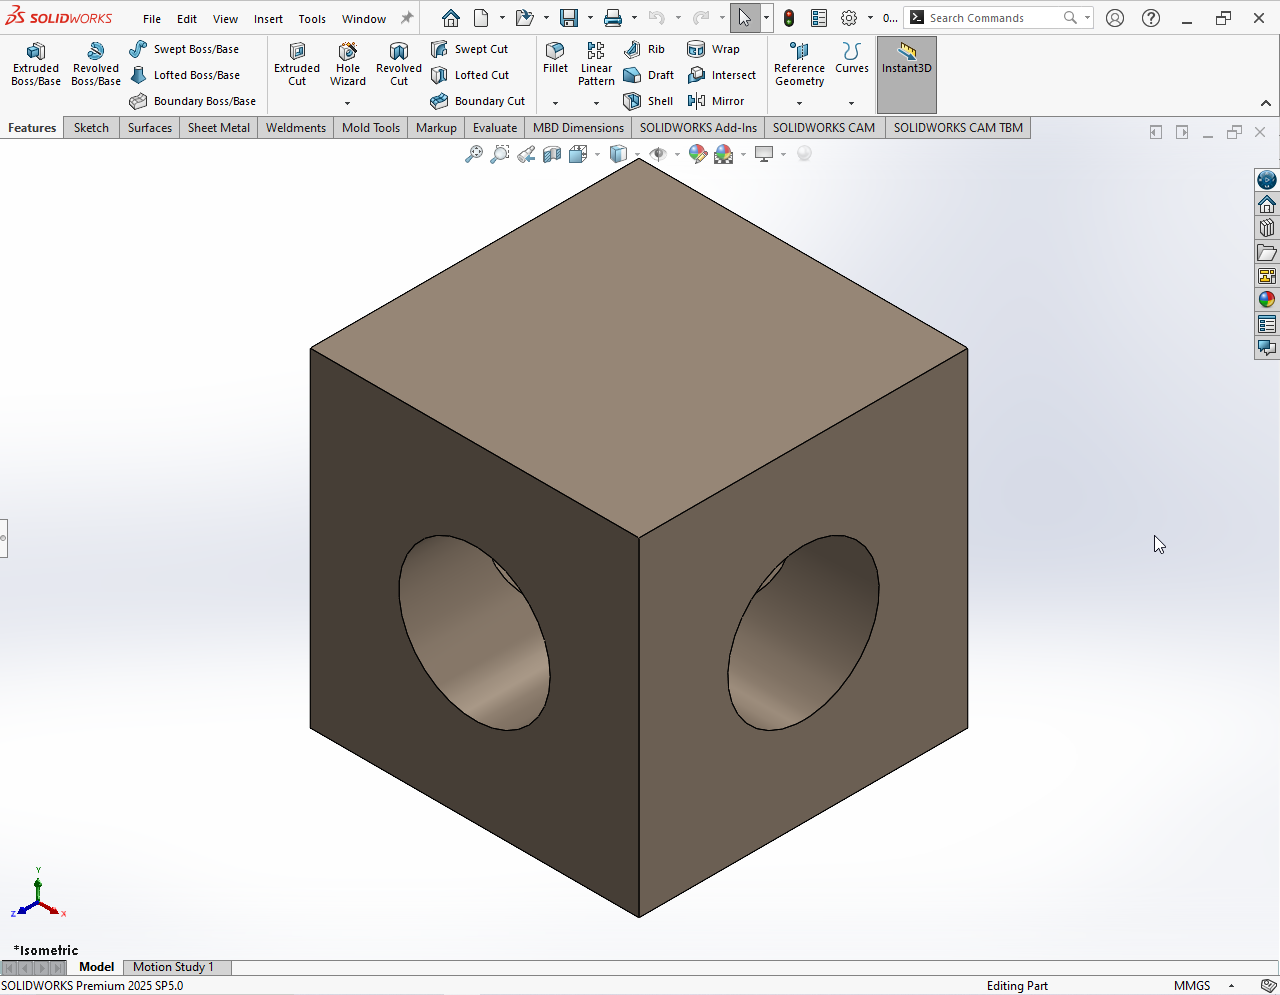Activate the Shell feature

coord(648,101)
